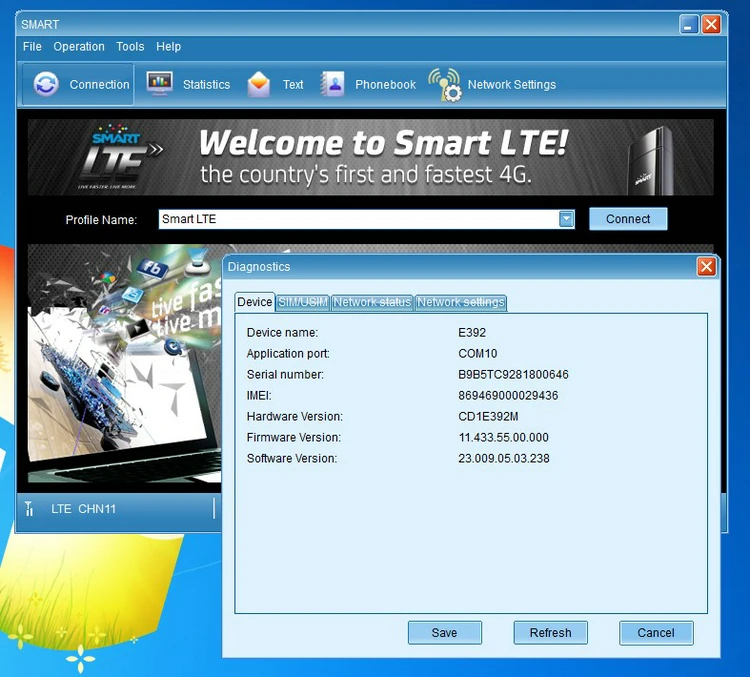750x677 pixels.
Task: Expand the Profile Name dropdown arrow
Action: point(566,219)
